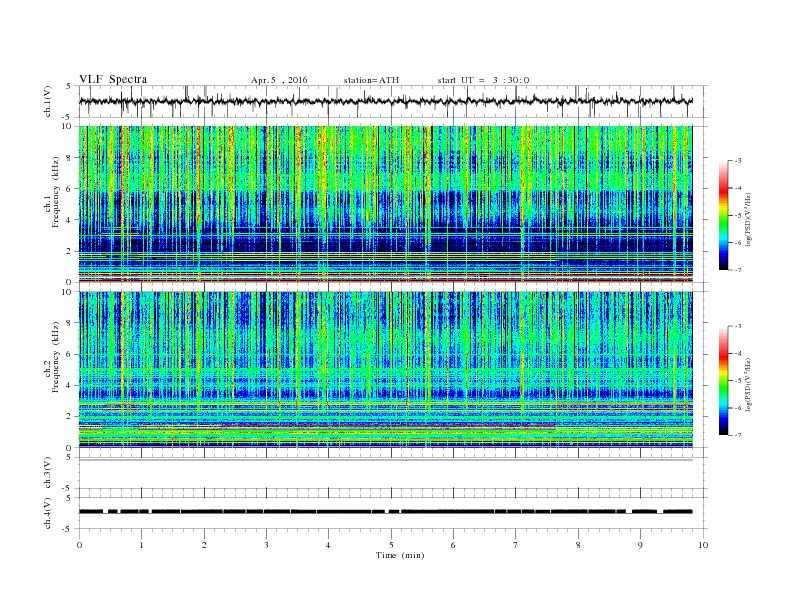
Task: Click the "6" tick on the time axis
Action: (x=453, y=545)
